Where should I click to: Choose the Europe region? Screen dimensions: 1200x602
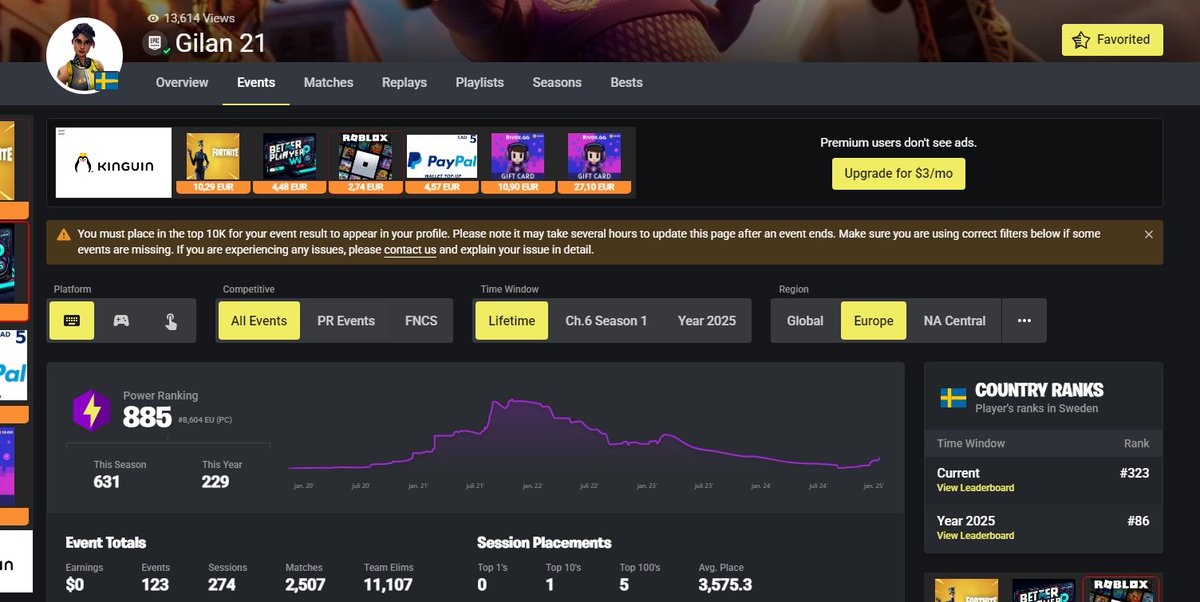[873, 321]
